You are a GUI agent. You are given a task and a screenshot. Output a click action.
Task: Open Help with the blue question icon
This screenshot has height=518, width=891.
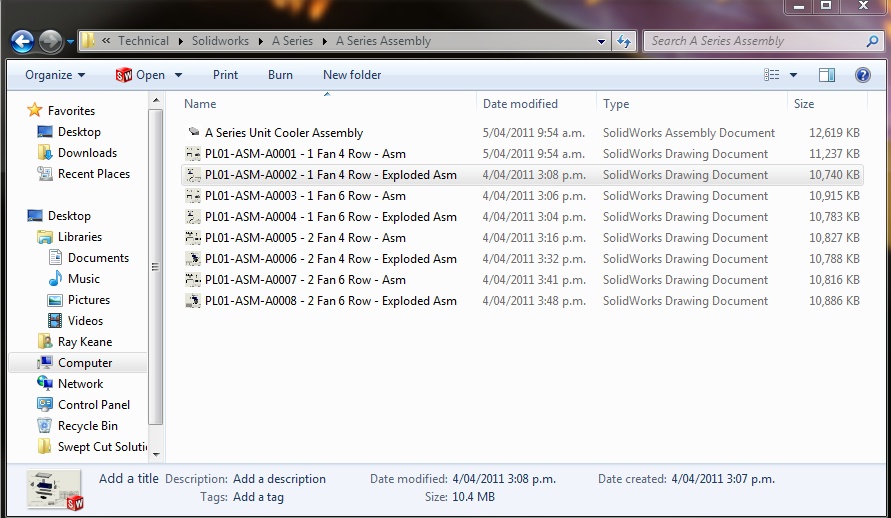863,75
